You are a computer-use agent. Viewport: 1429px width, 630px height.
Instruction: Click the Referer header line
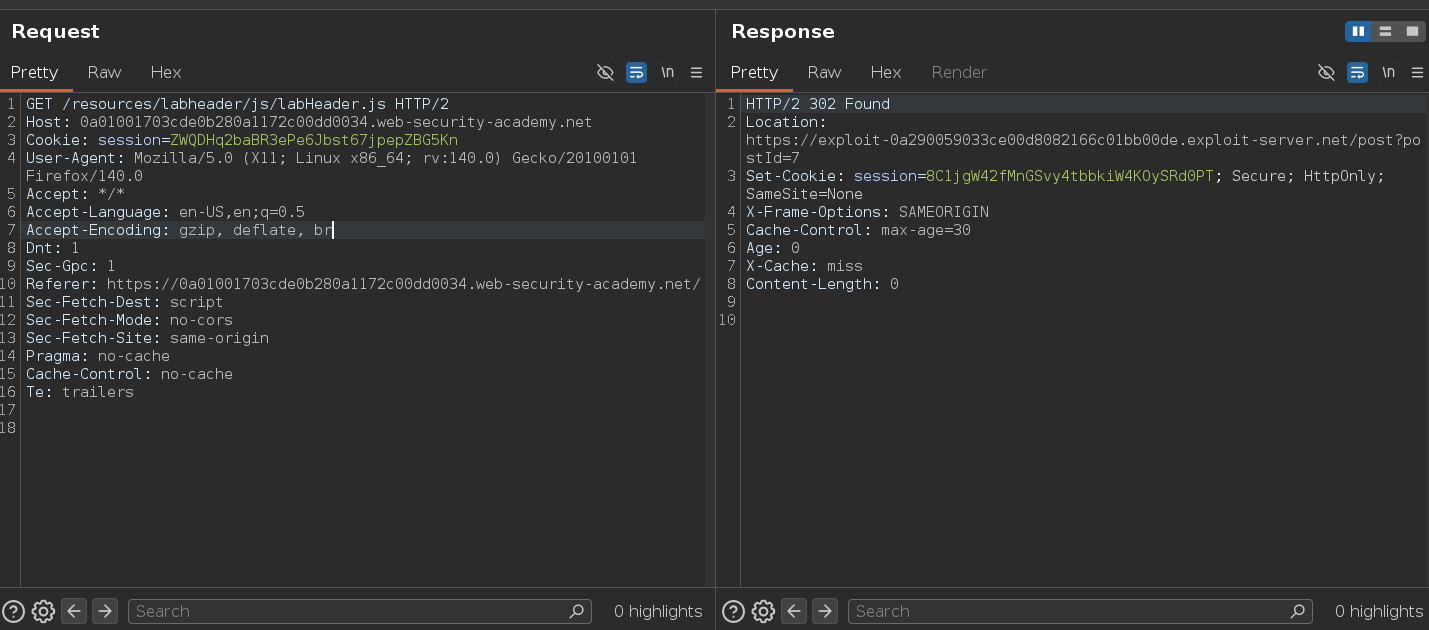[363, 284]
